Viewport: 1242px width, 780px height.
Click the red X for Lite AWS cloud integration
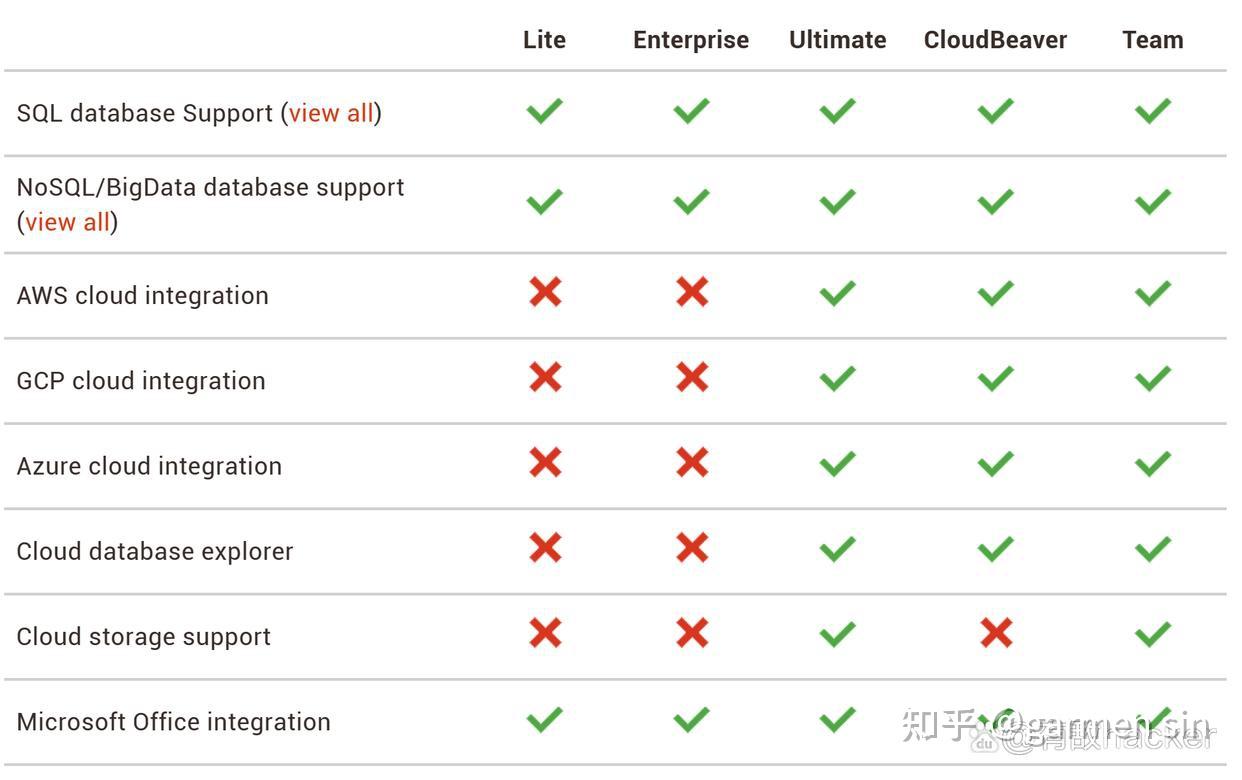(545, 292)
